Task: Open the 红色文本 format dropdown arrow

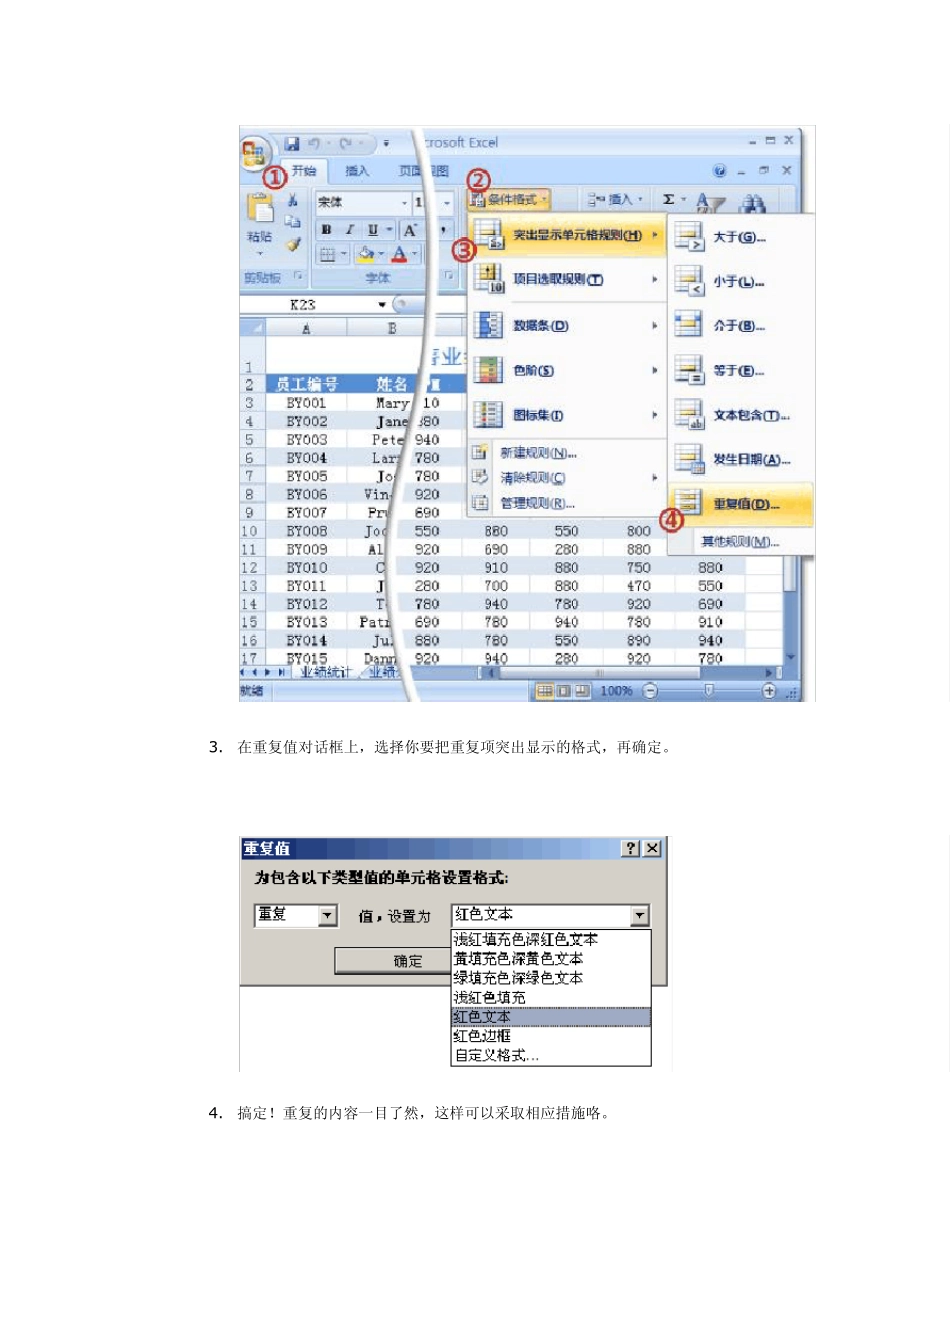Action: click(640, 915)
